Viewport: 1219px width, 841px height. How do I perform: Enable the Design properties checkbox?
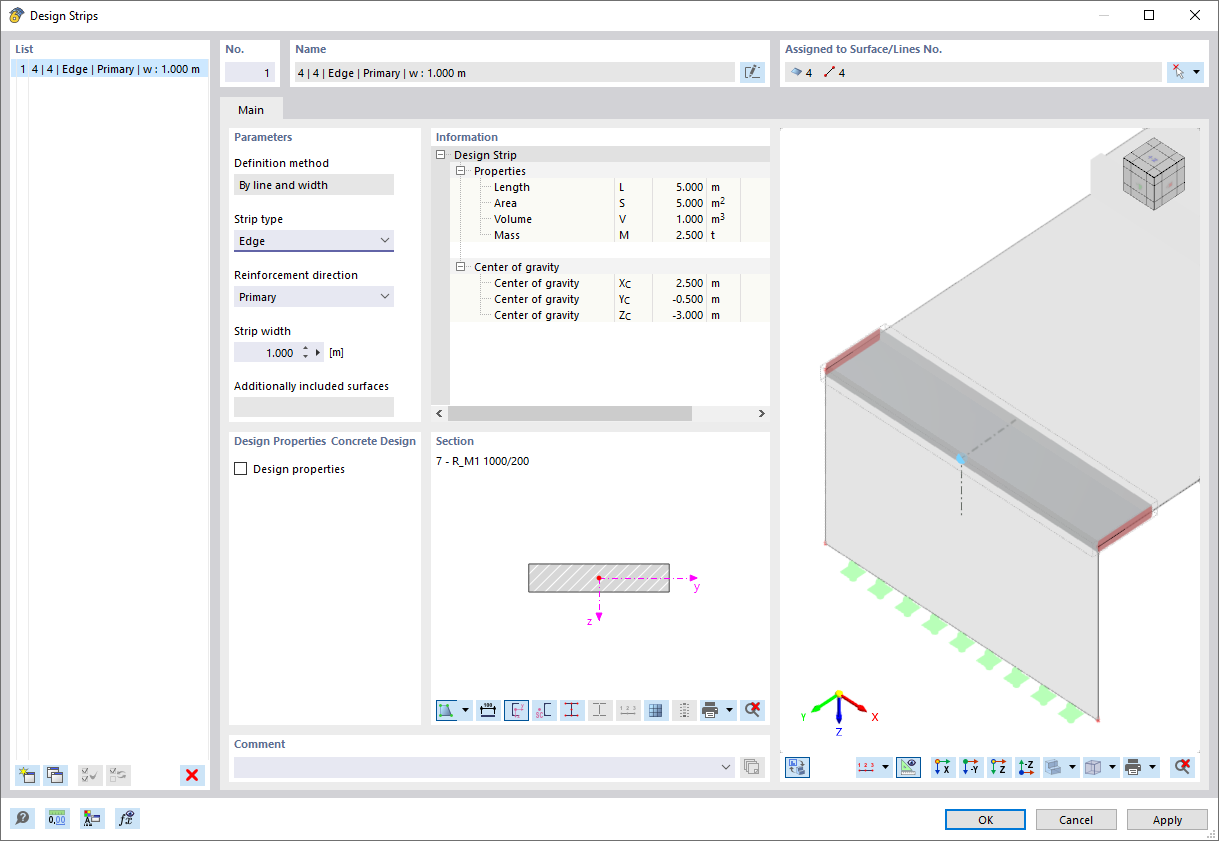[x=239, y=468]
